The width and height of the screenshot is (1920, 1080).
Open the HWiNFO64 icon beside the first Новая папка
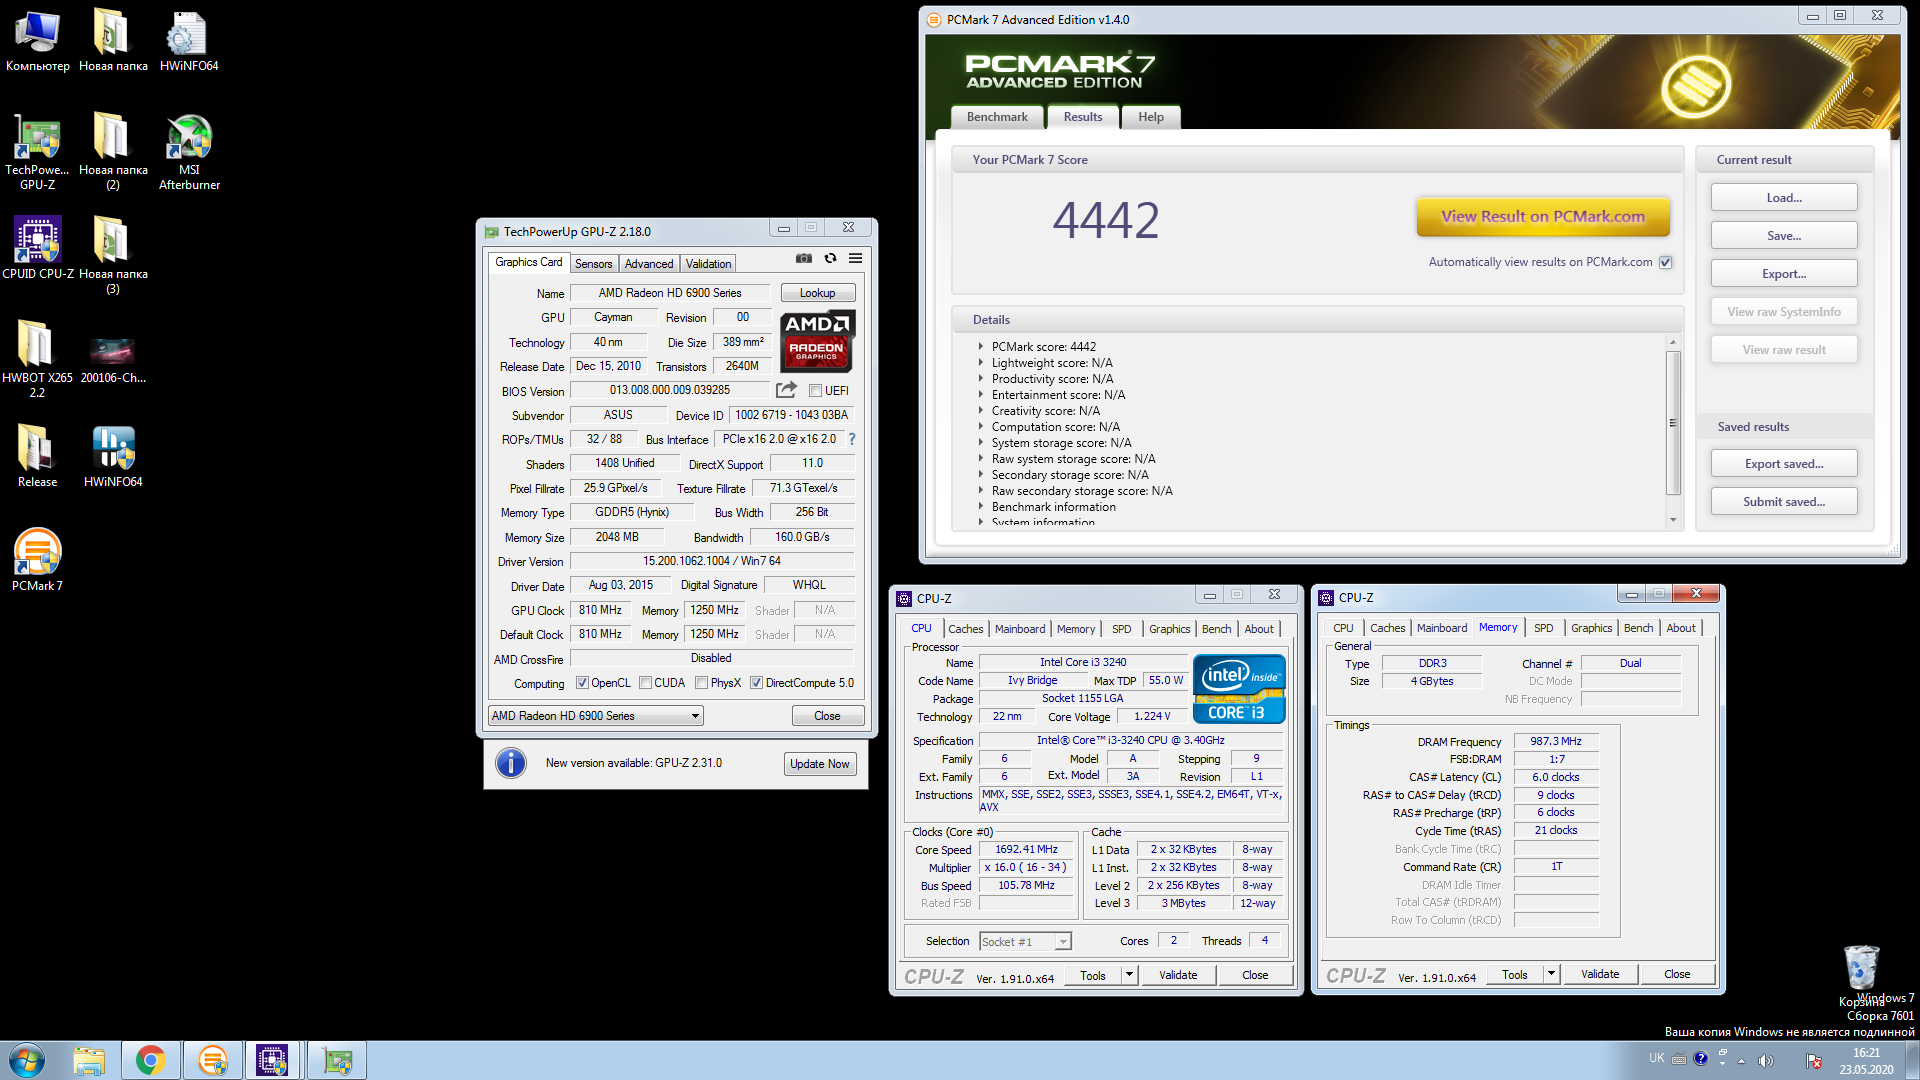[x=189, y=41]
